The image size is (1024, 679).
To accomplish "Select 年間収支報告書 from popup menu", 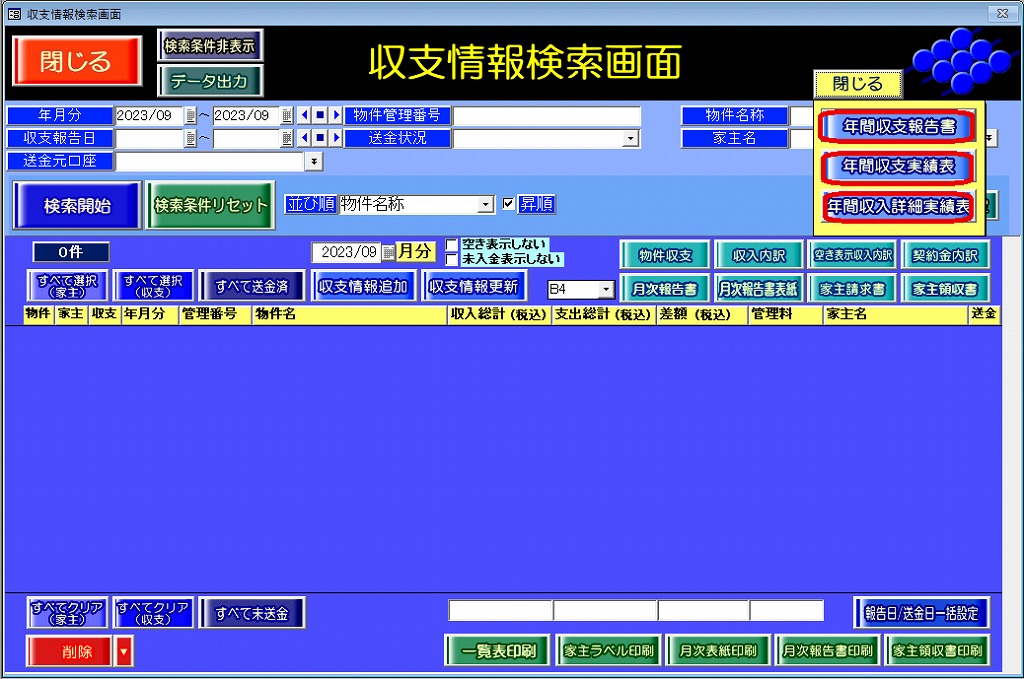I will (899, 127).
